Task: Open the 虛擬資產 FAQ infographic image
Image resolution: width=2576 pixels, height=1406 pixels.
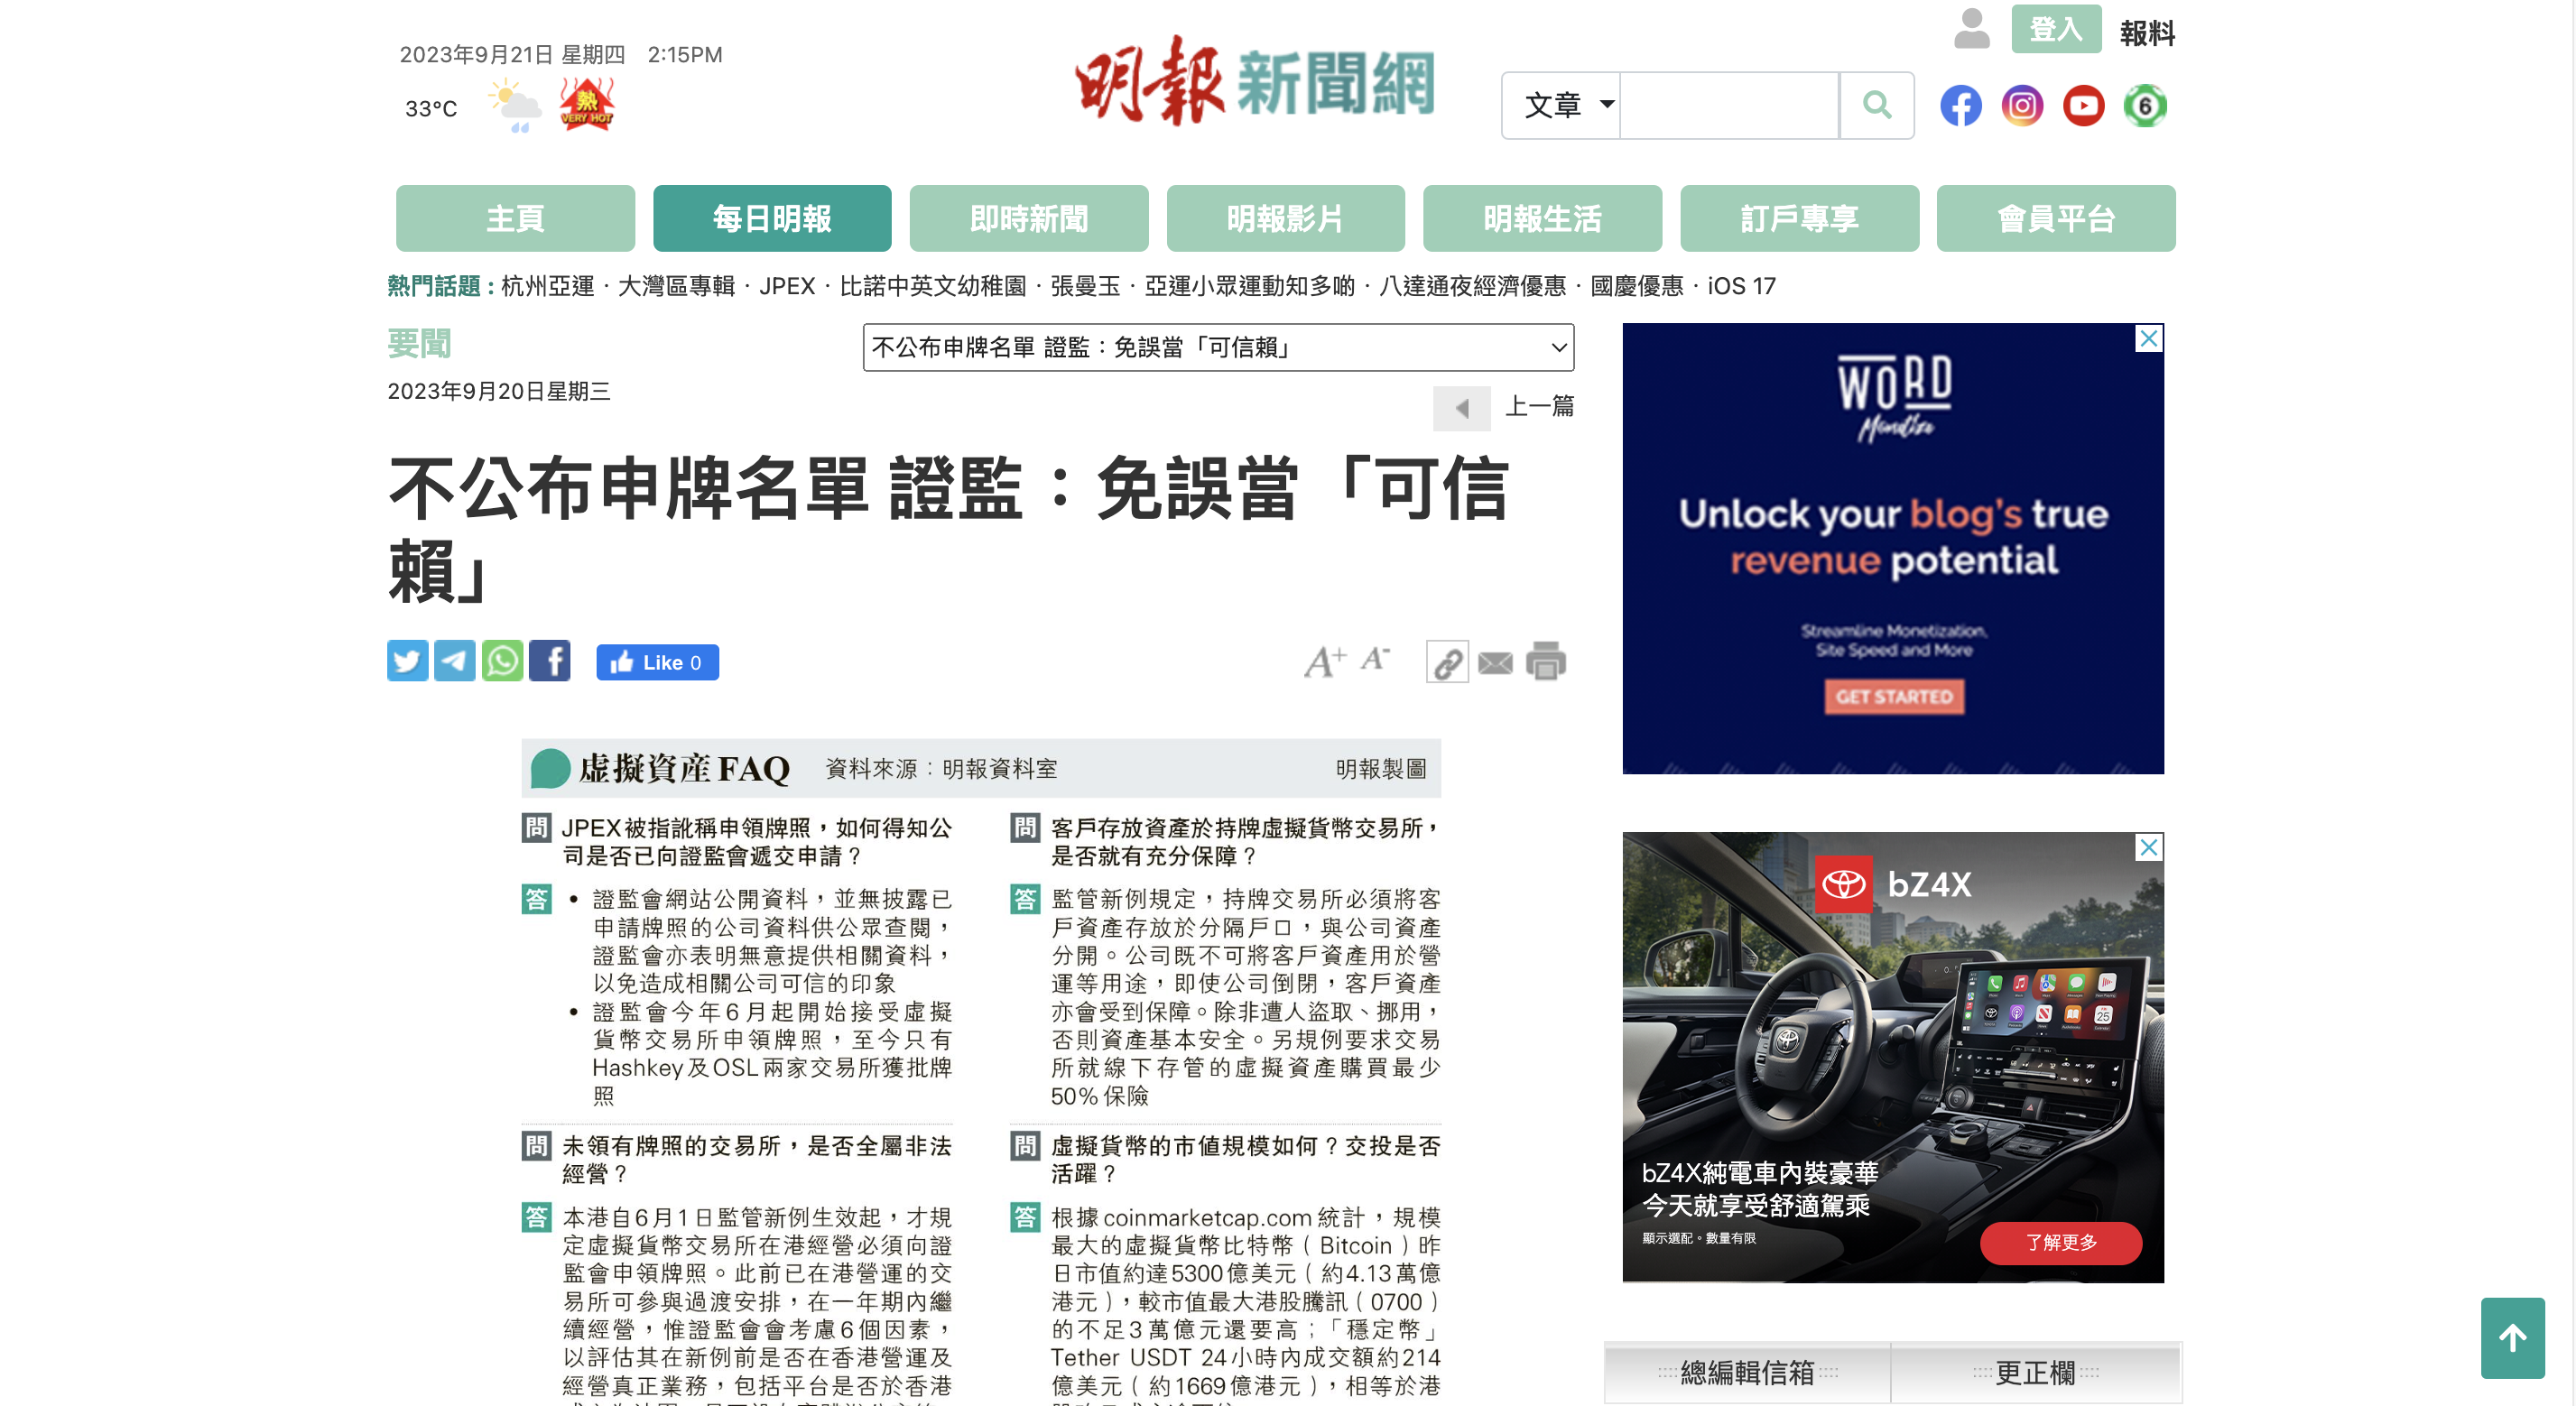Action: click(981, 1072)
